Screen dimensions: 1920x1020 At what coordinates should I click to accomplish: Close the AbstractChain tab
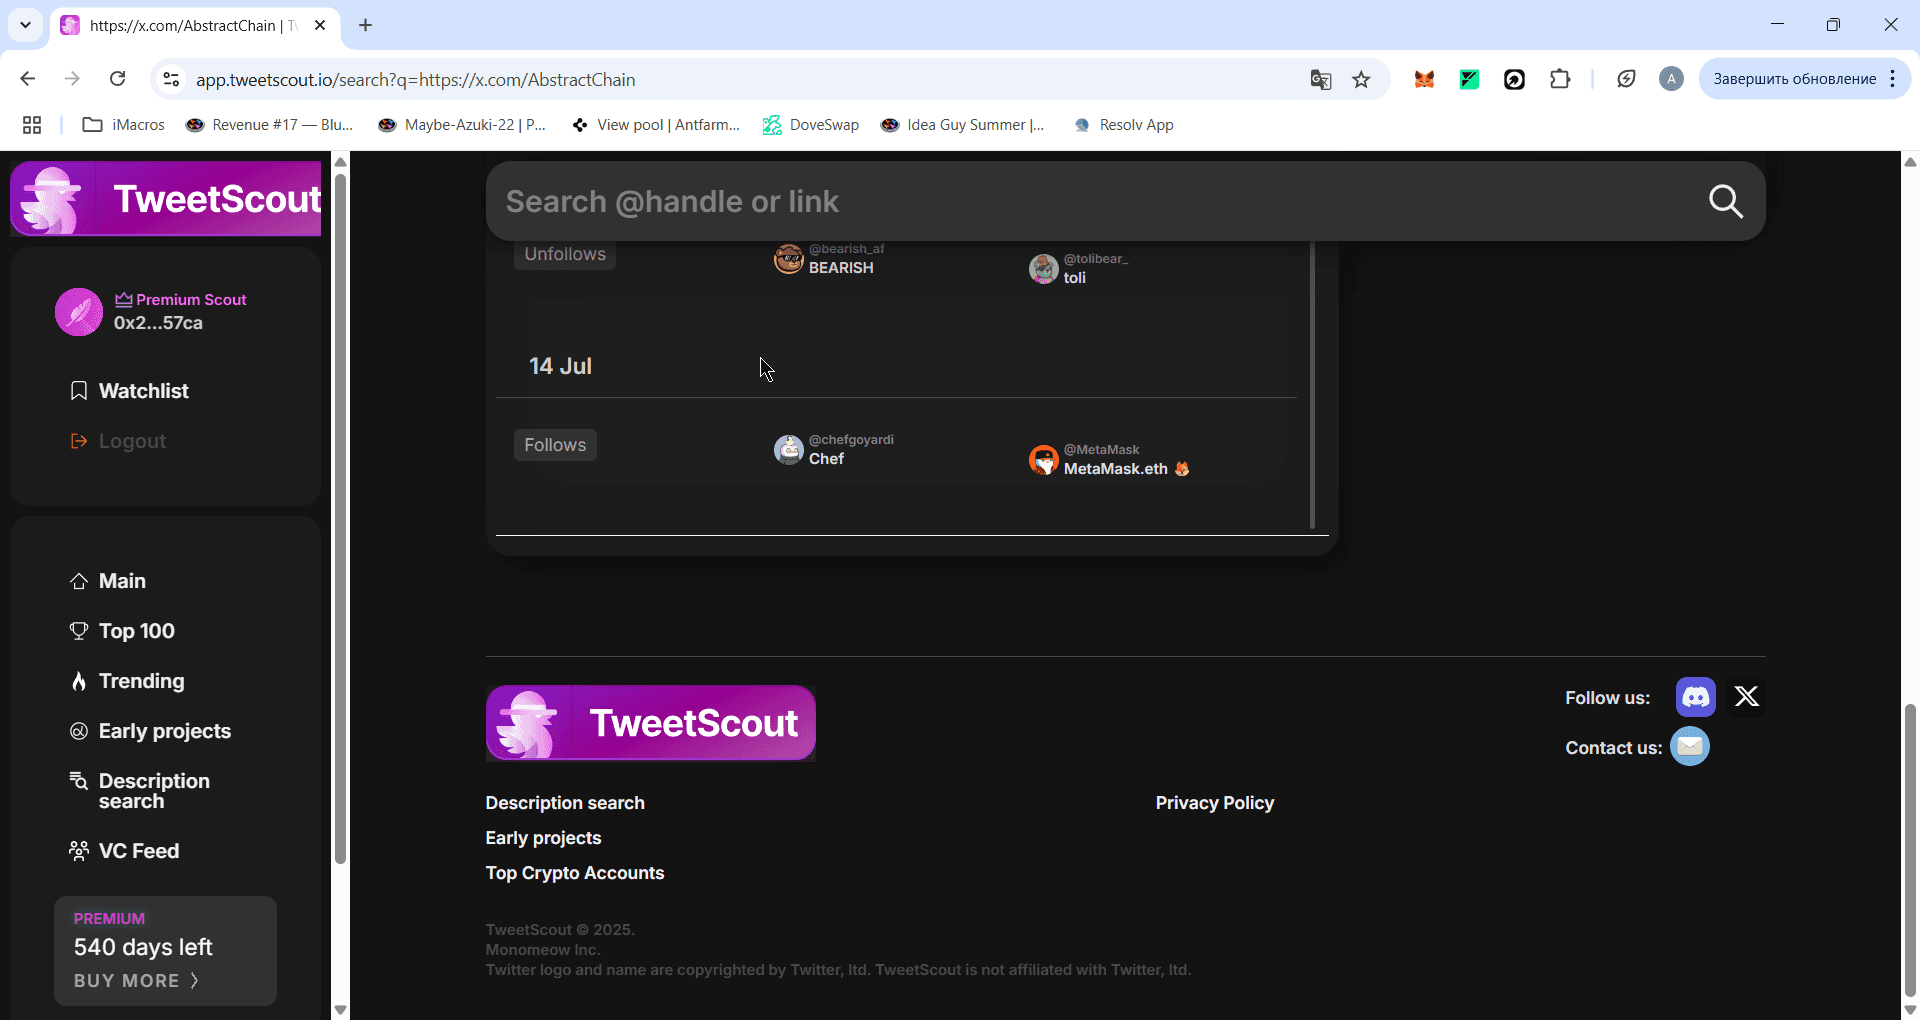[x=320, y=25]
